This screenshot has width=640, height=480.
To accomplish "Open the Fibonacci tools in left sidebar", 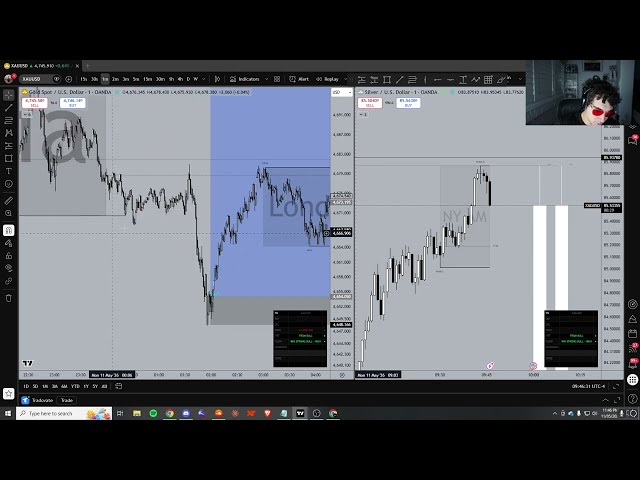I will [9, 120].
